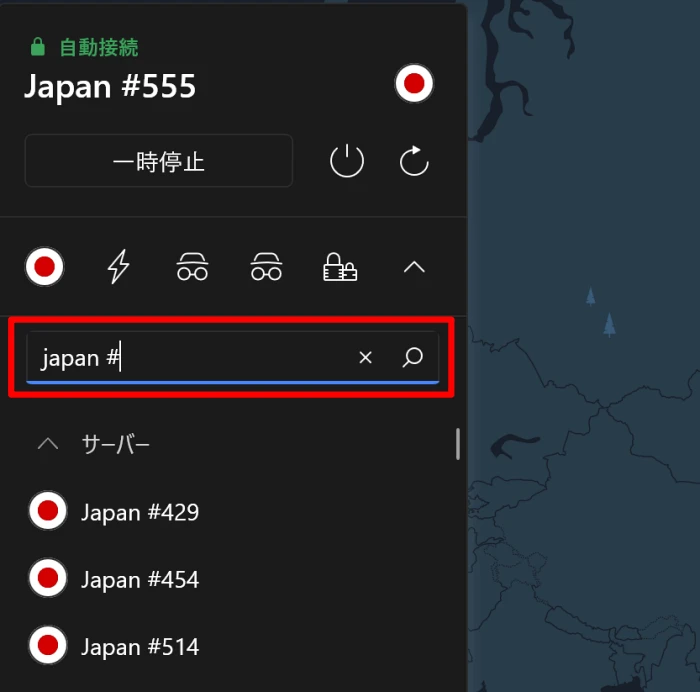This screenshot has width=700, height=692.
Task: Pause the connection with 一時停止 button
Action: [x=159, y=161]
